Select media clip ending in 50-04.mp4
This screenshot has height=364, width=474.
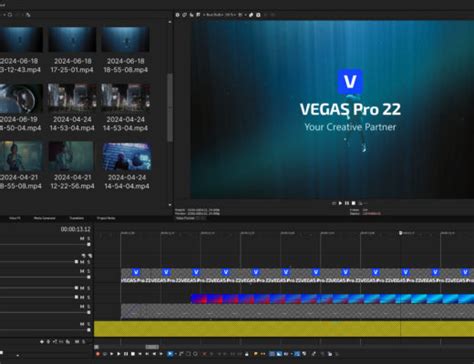point(21,107)
